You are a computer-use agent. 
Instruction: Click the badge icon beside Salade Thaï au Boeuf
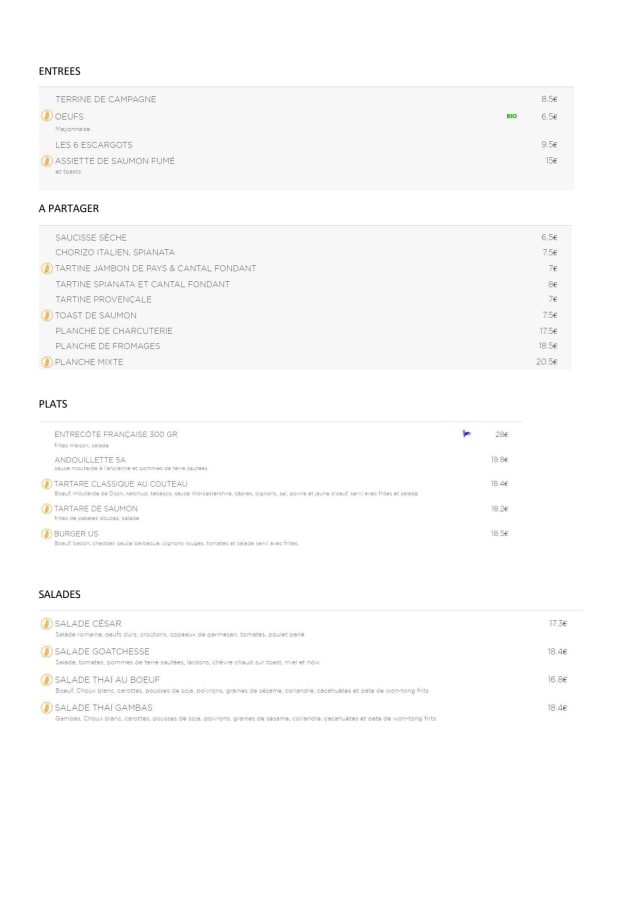click(46, 680)
